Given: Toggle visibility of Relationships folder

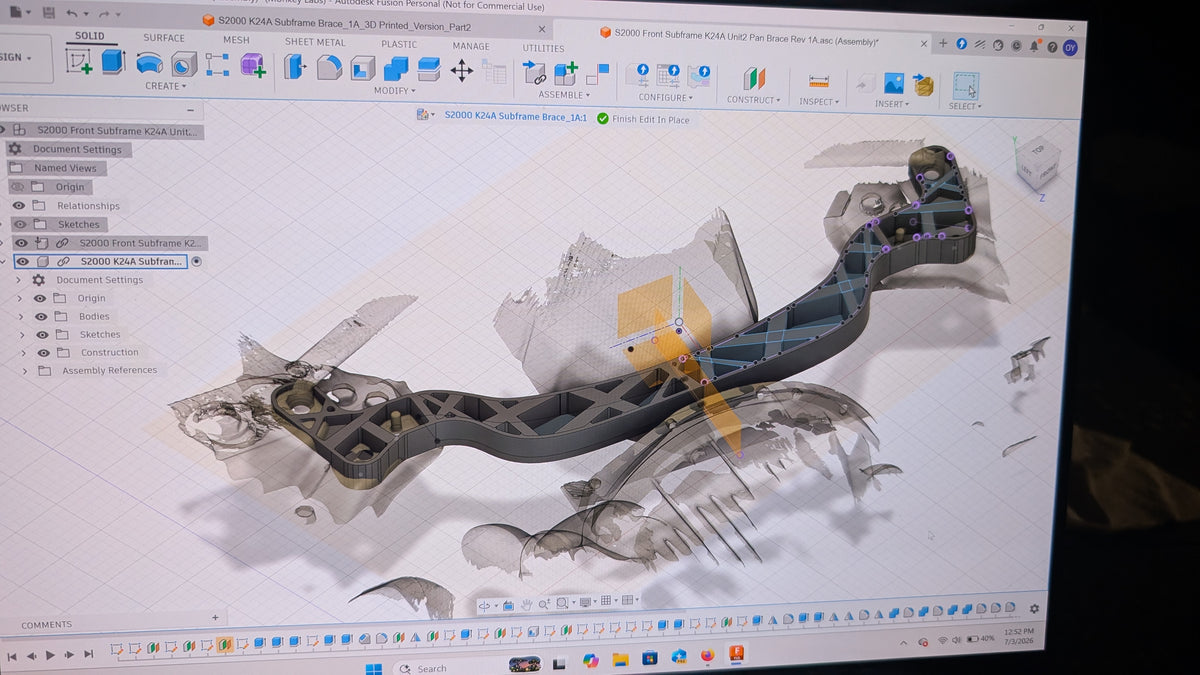Looking at the screenshot, I should pos(19,205).
